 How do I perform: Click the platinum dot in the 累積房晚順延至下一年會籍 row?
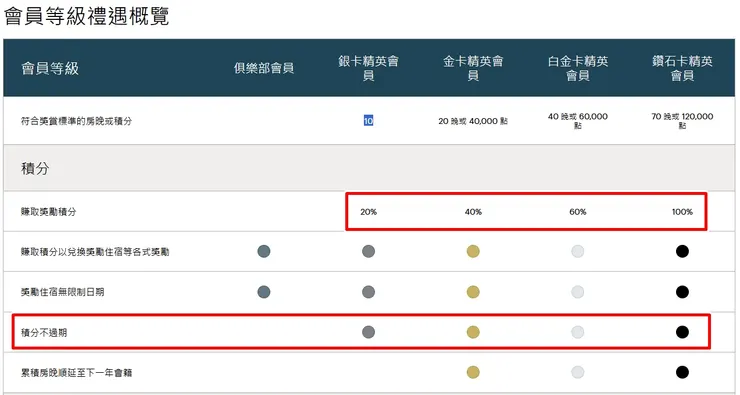point(578,372)
